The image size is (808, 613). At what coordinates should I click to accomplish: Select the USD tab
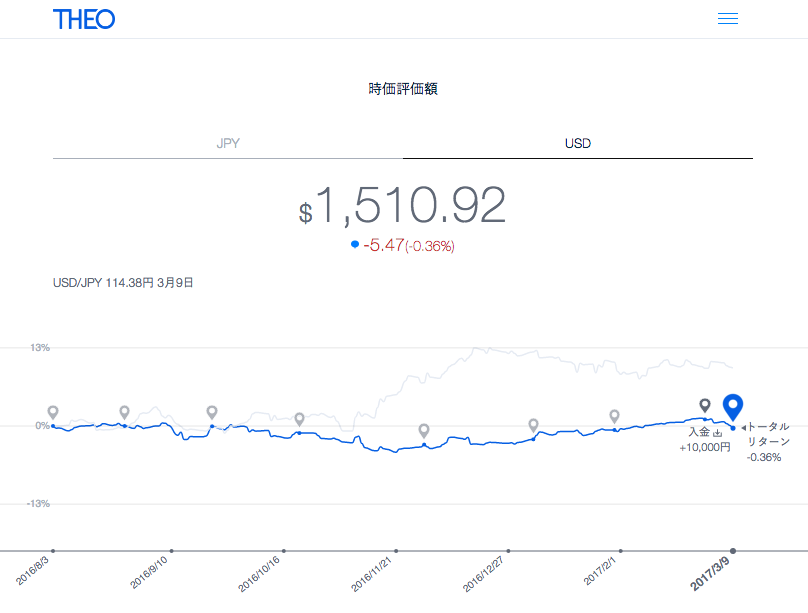point(578,143)
